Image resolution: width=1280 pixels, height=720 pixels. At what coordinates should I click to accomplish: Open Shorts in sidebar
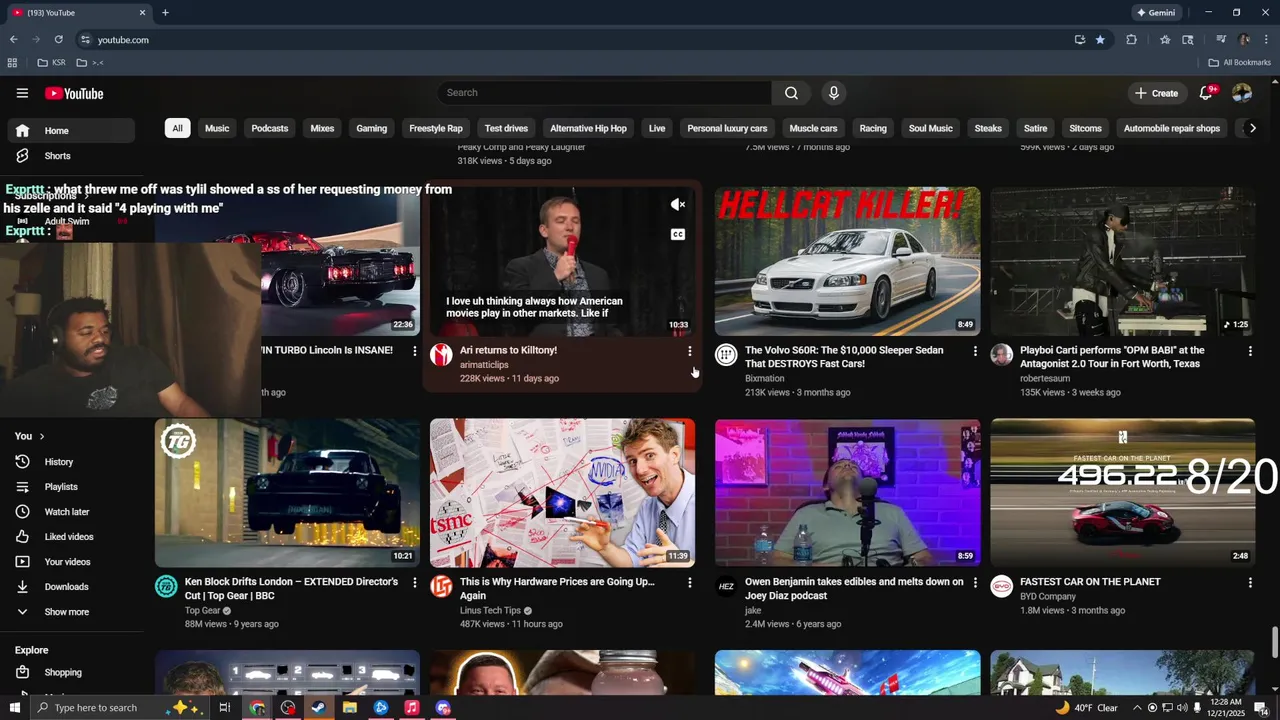tap(71, 156)
